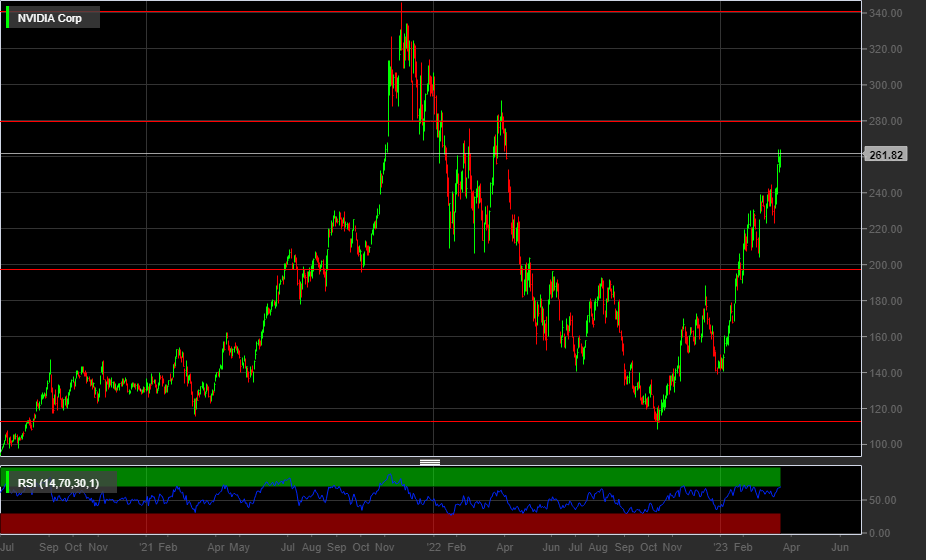The image size is (926, 560).
Task: Click the '22 year label on time axis
Action: coord(434,548)
